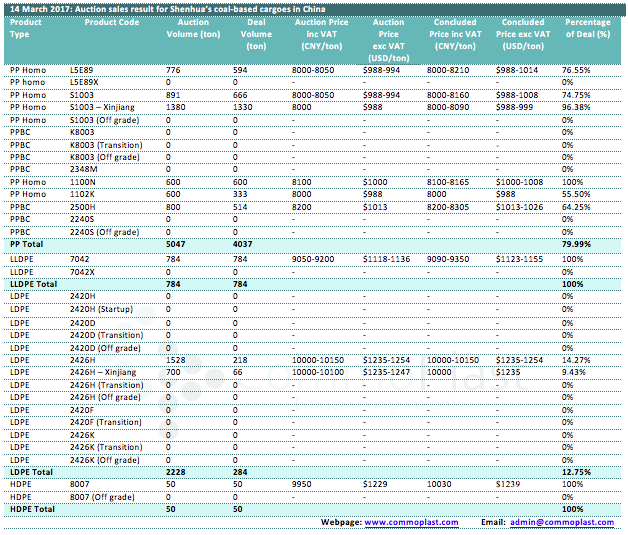628x535 pixels.
Task: Click the LDPE Total row label
Action: pyautogui.click(x=30, y=472)
